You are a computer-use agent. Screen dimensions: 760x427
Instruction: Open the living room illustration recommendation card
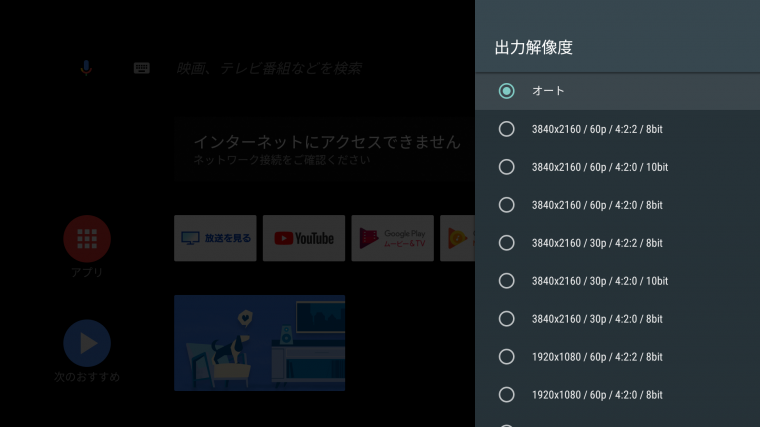pos(259,343)
